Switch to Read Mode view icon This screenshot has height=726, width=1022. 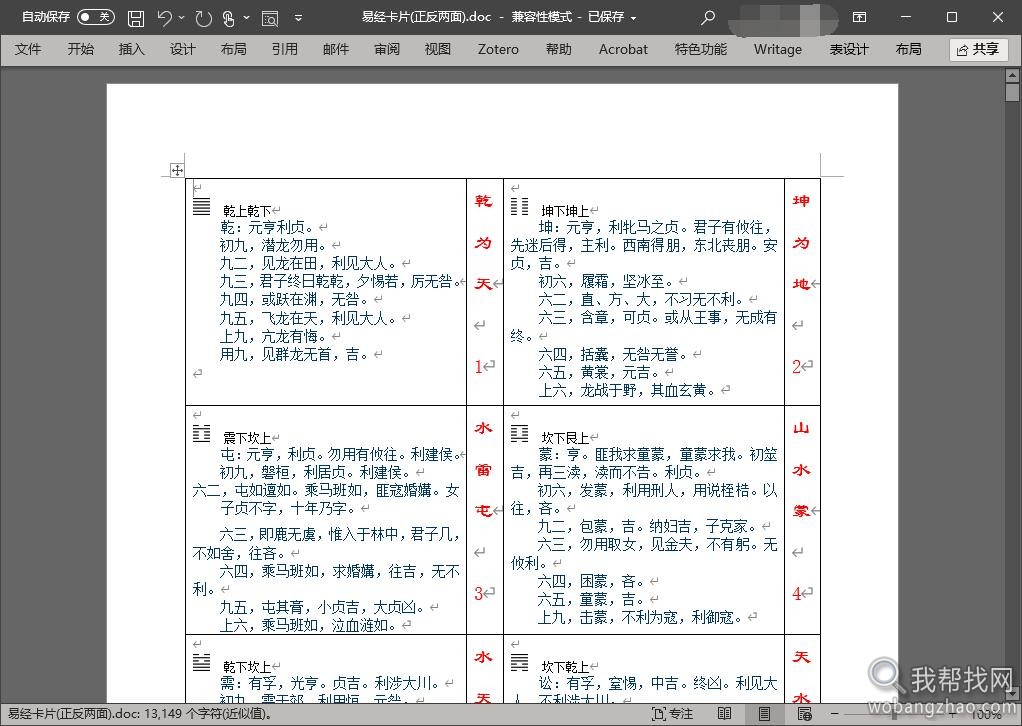click(x=725, y=714)
